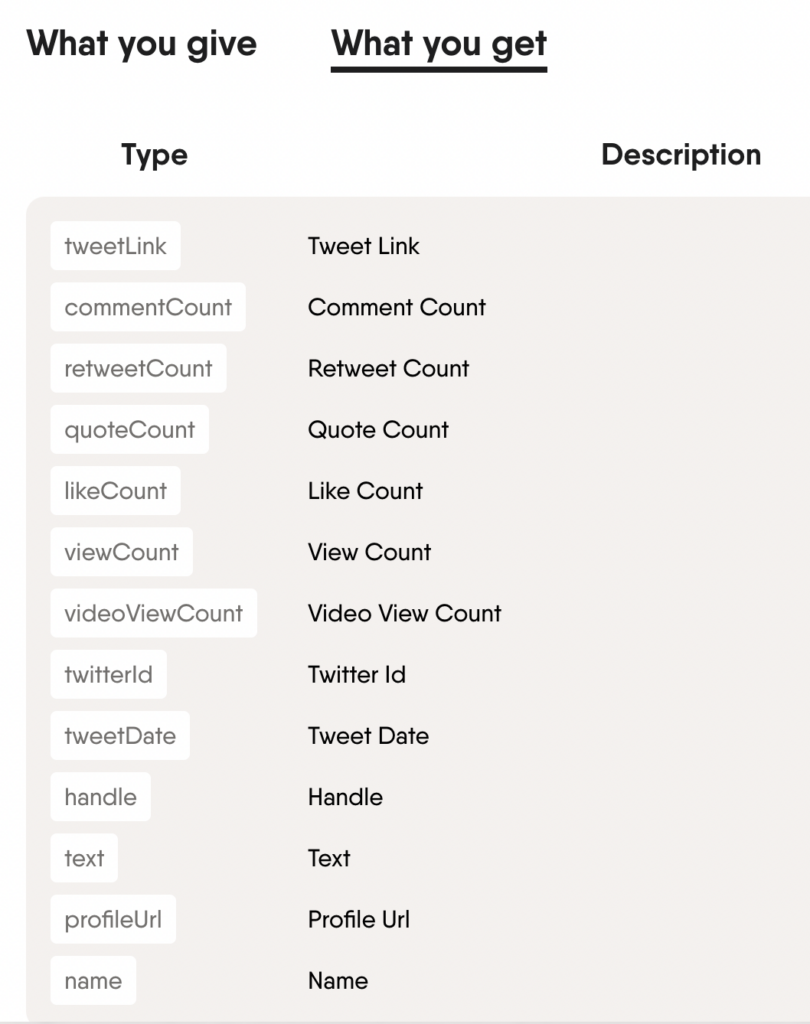The image size is (810, 1024).
Task: Click the videoViewCount type badge
Action: pos(153,613)
